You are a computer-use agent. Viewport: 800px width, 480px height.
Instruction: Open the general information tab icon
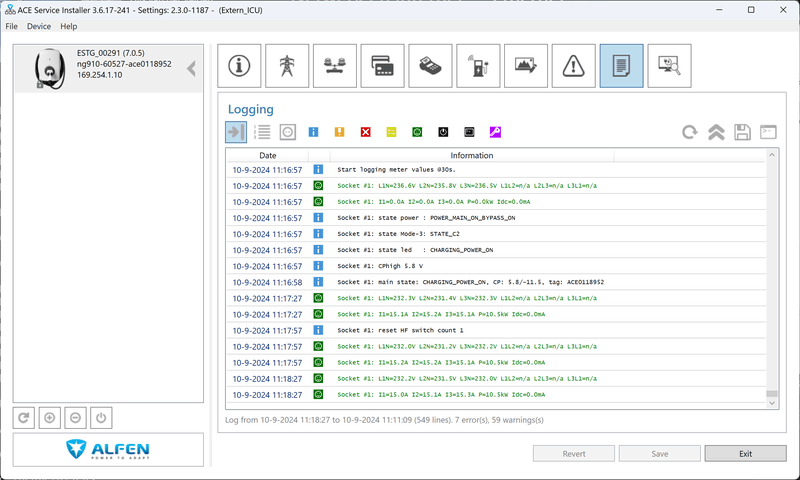(x=239, y=66)
